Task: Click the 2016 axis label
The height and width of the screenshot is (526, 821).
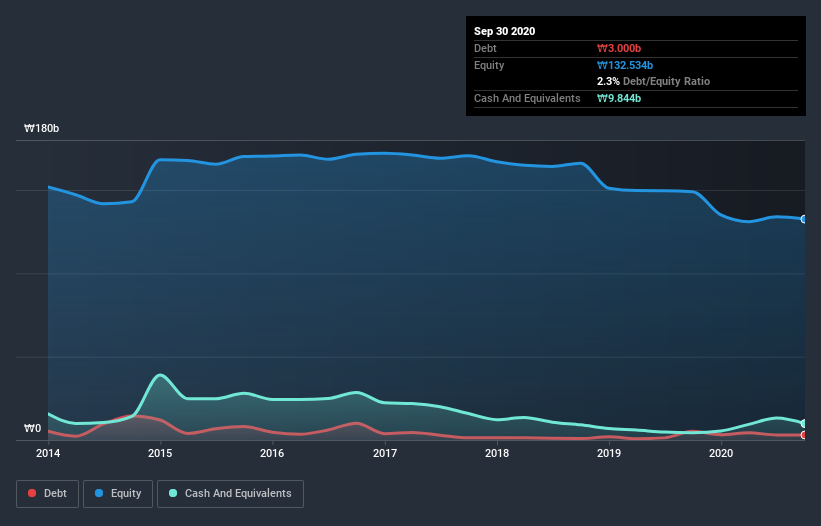Action: [x=272, y=453]
